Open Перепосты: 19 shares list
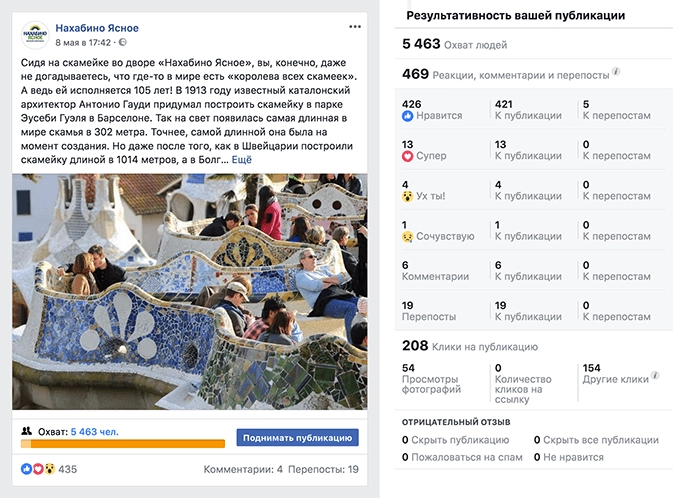This screenshot has height=498, width=688. point(323,469)
